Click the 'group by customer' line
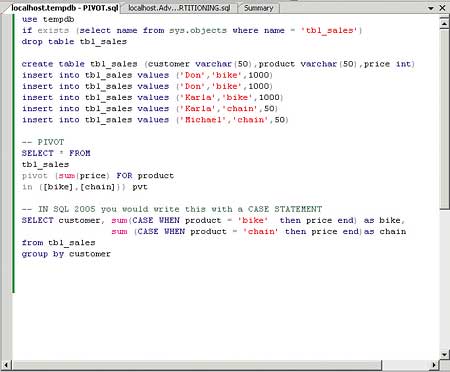 (x=66, y=254)
